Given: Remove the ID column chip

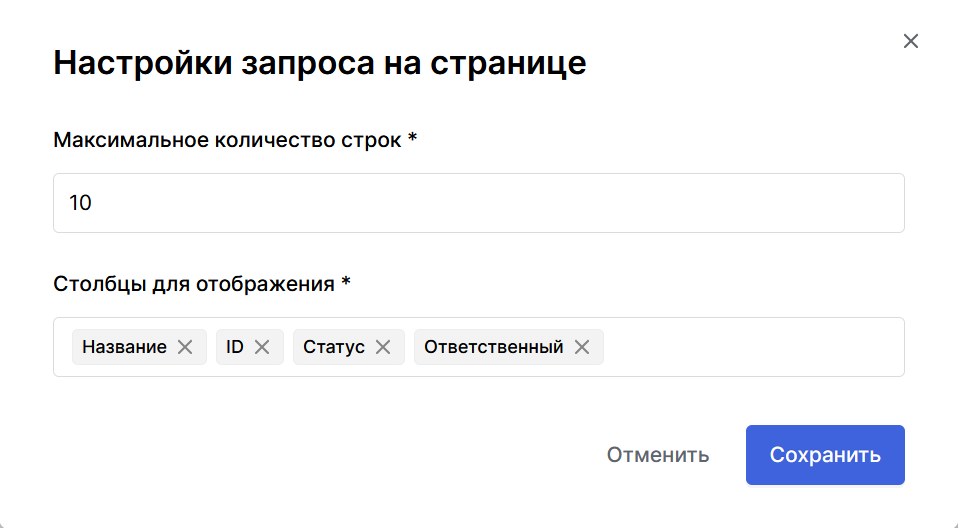Looking at the screenshot, I should [x=262, y=347].
